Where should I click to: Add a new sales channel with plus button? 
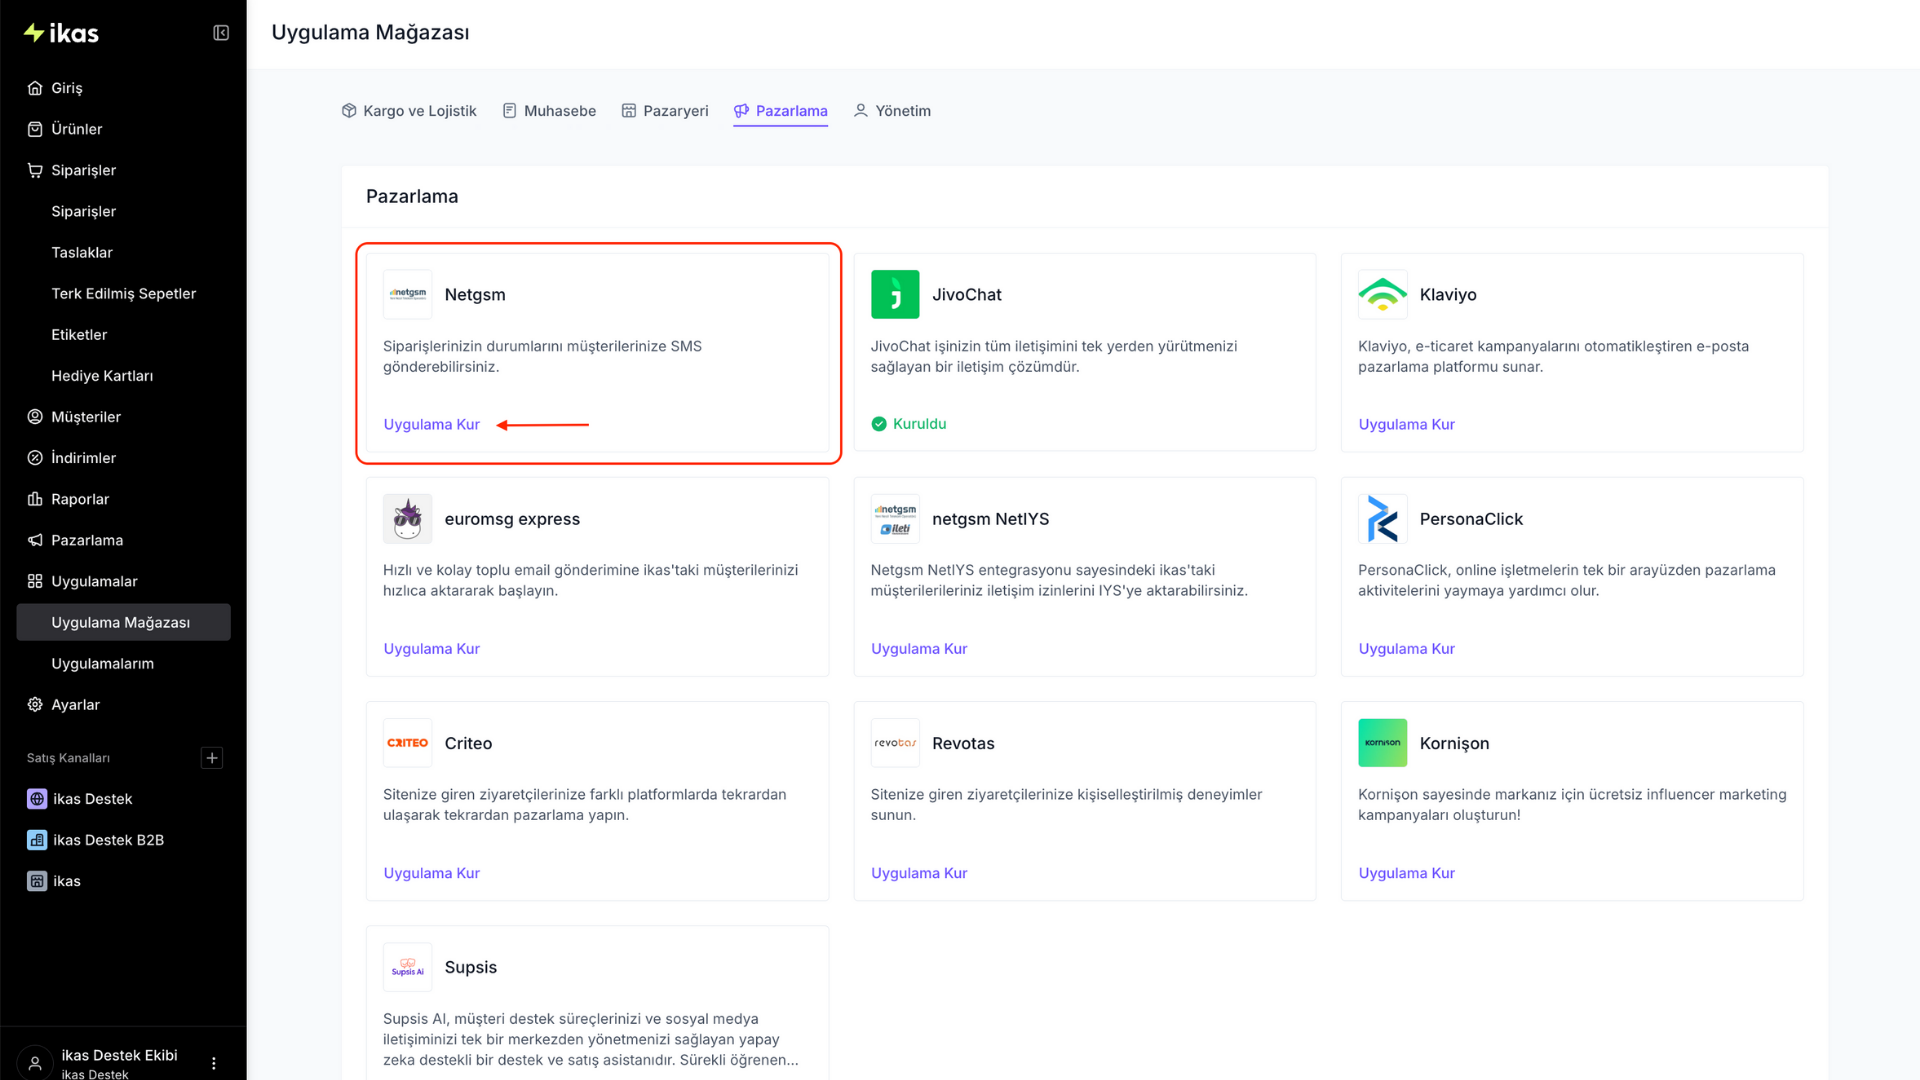pyautogui.click(x=212, y=758)
